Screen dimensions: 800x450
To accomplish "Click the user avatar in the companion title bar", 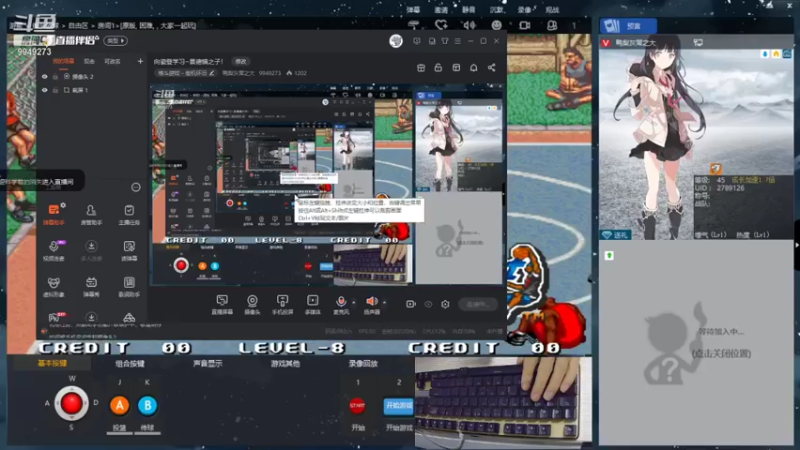I will (396, 41).
